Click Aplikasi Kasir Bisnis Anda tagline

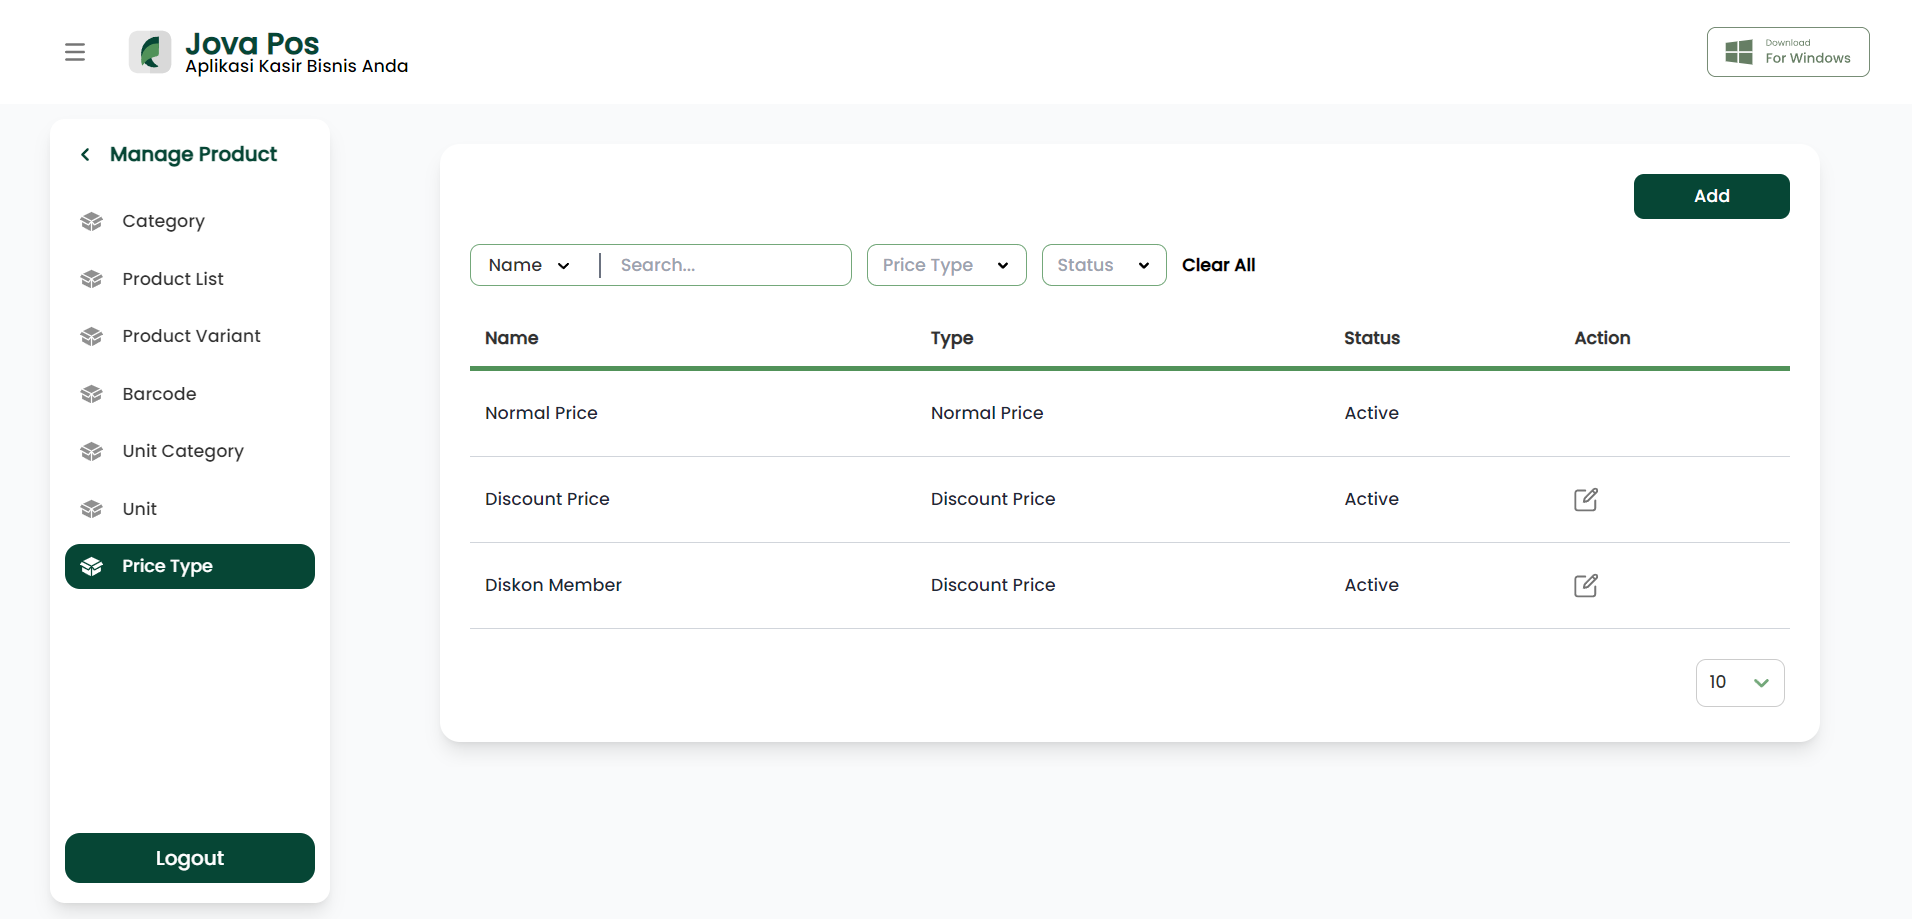coord(297,66)
